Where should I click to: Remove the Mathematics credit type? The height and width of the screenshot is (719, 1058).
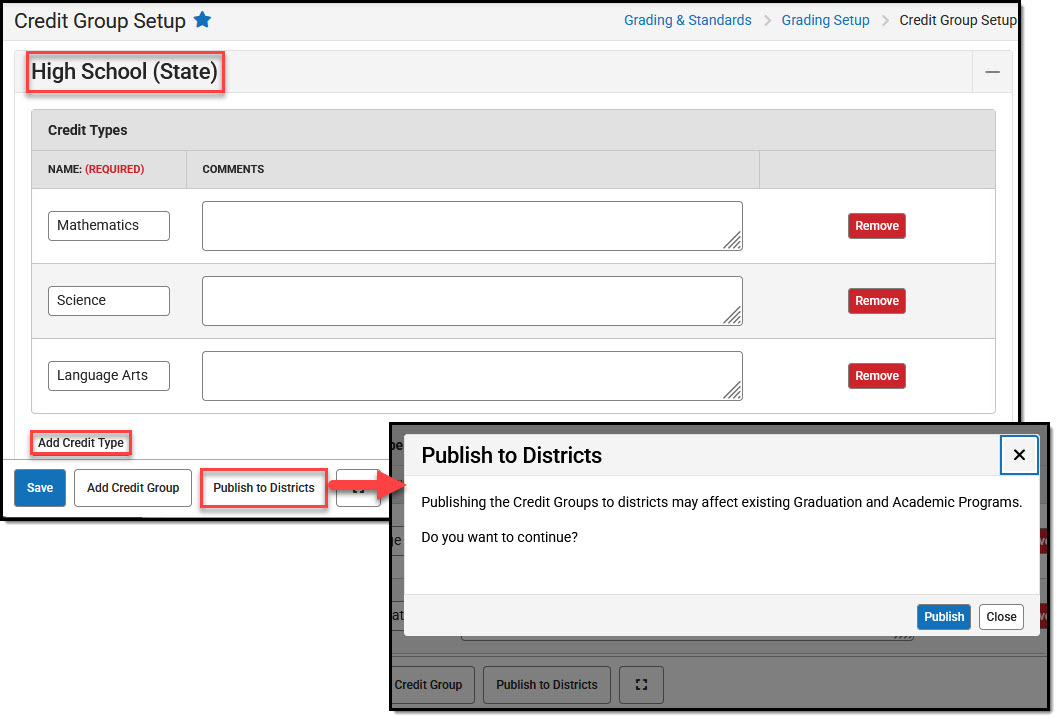tap(876, 226)
